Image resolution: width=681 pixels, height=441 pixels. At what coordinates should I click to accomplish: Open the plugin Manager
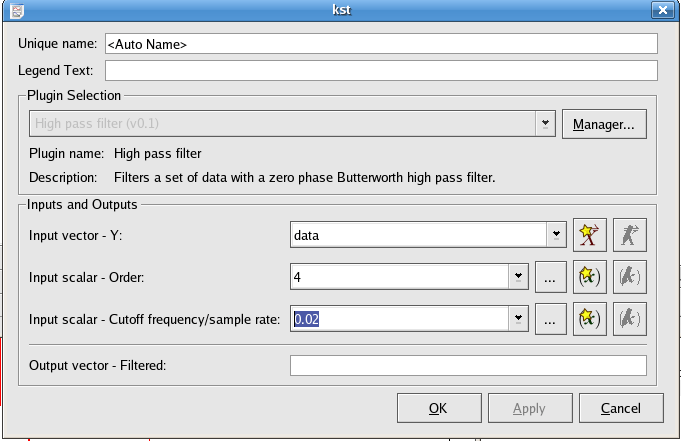604,124
